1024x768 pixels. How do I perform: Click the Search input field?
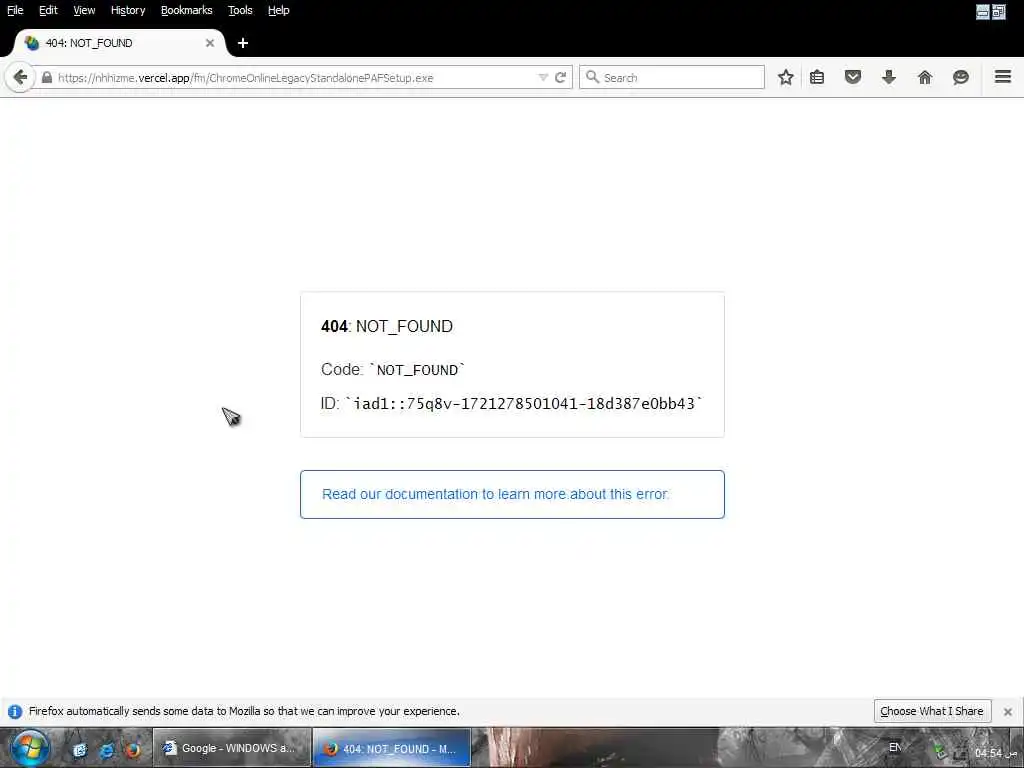point(672,77)
